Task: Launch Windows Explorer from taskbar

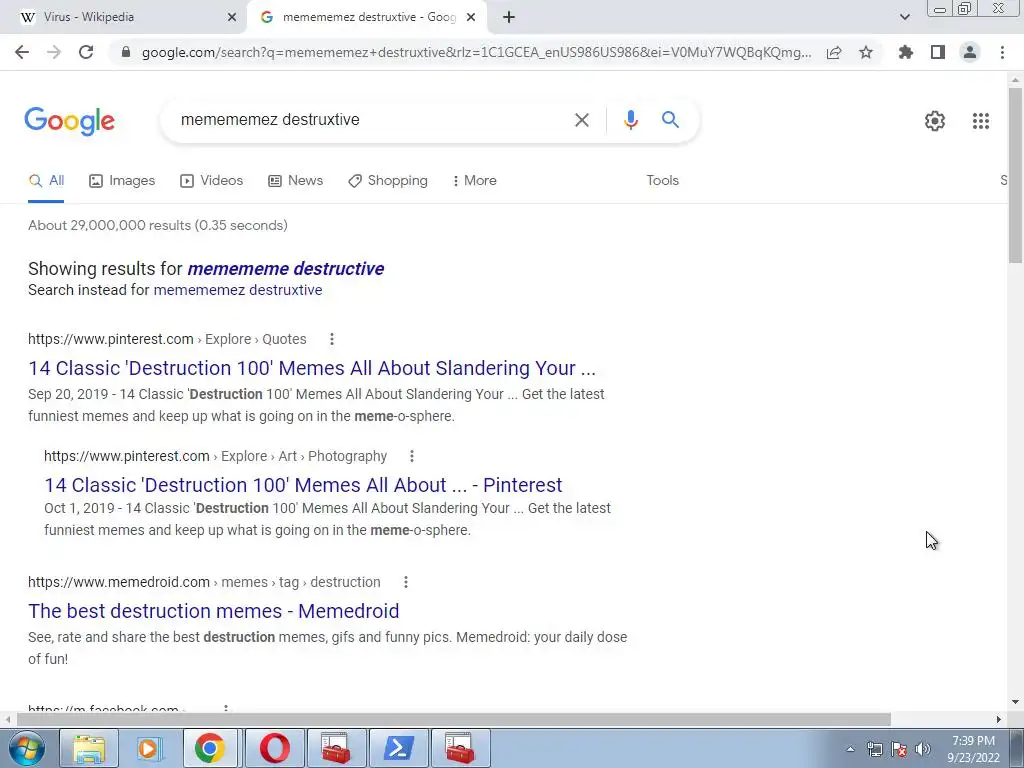Action: point(89,748)
